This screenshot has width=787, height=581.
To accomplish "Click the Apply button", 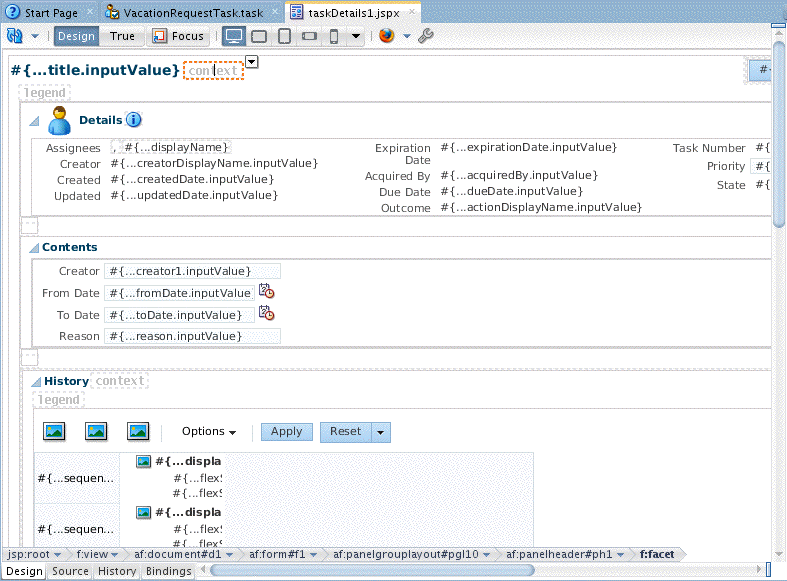I will click(x=287, y=432).
